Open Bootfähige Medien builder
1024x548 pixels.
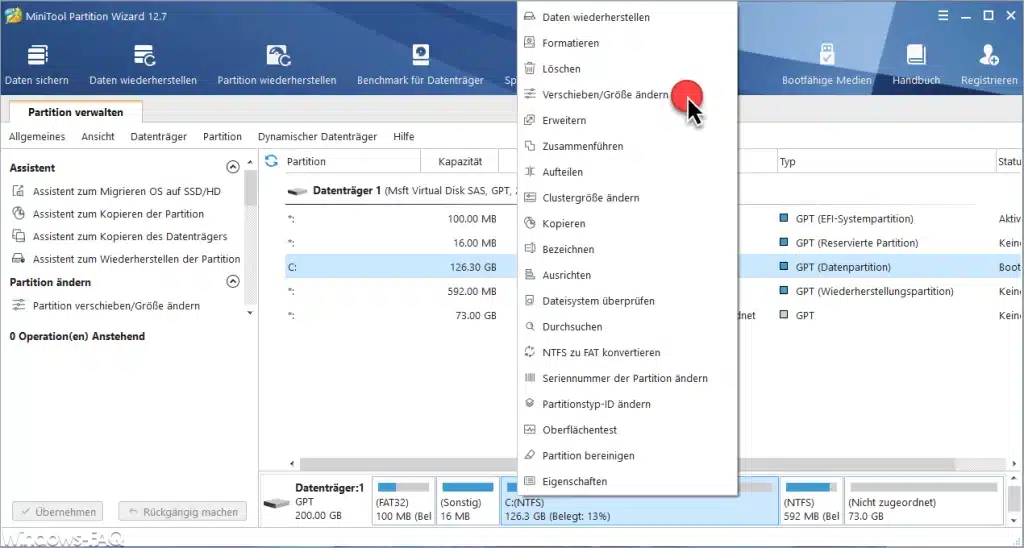[827, 65]
